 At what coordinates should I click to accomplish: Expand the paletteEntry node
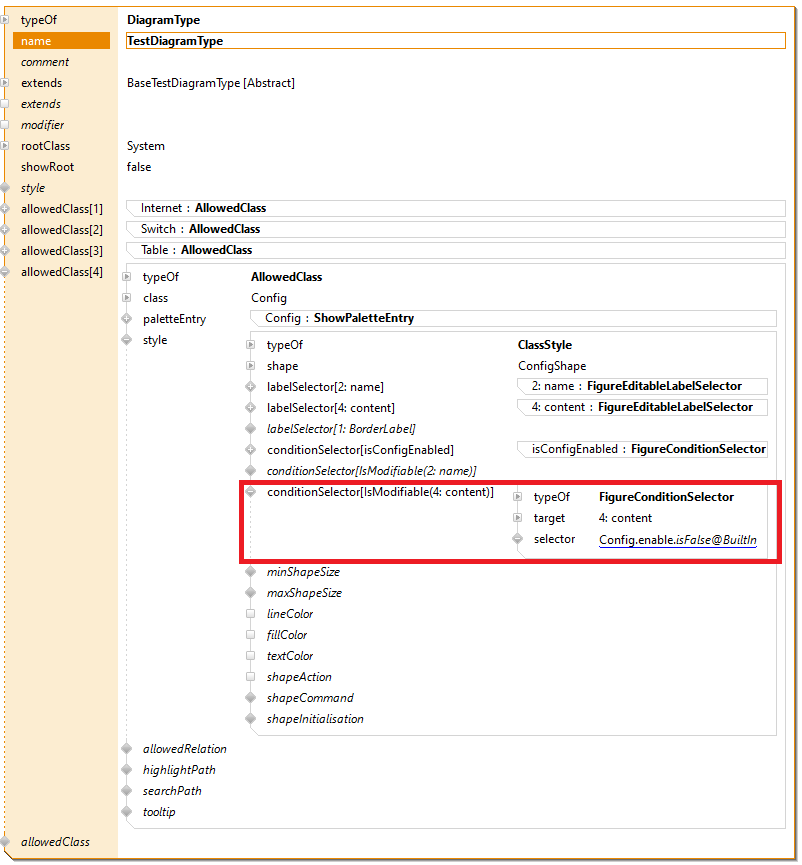coord(126,319)
